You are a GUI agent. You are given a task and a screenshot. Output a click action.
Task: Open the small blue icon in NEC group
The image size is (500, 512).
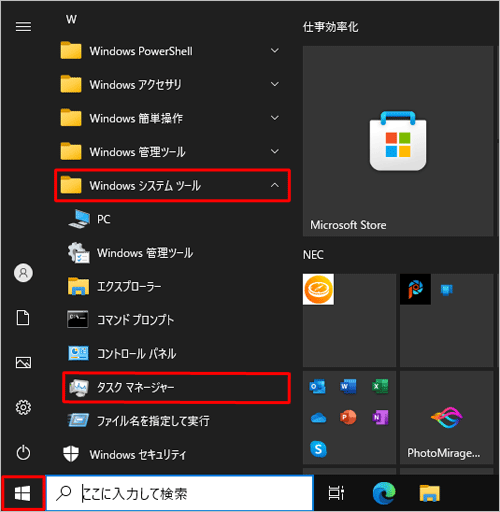click(446, 289)
